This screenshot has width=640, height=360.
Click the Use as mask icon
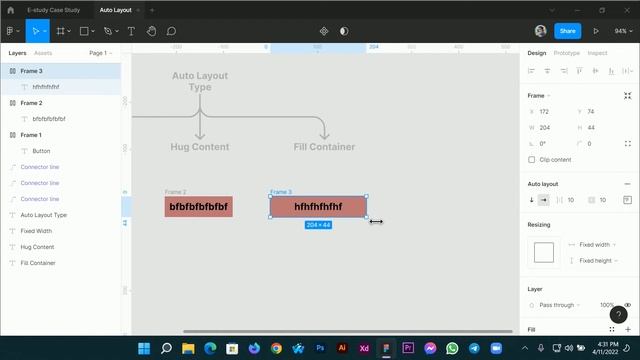coord(344,31)
